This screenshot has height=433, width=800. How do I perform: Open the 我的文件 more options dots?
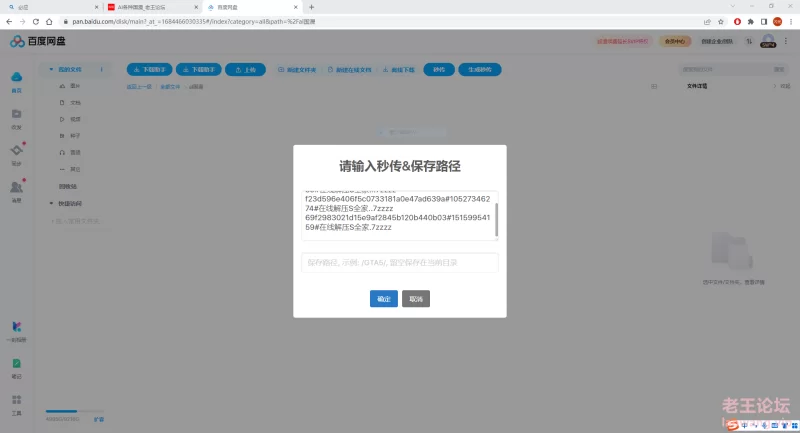point(102,69)
